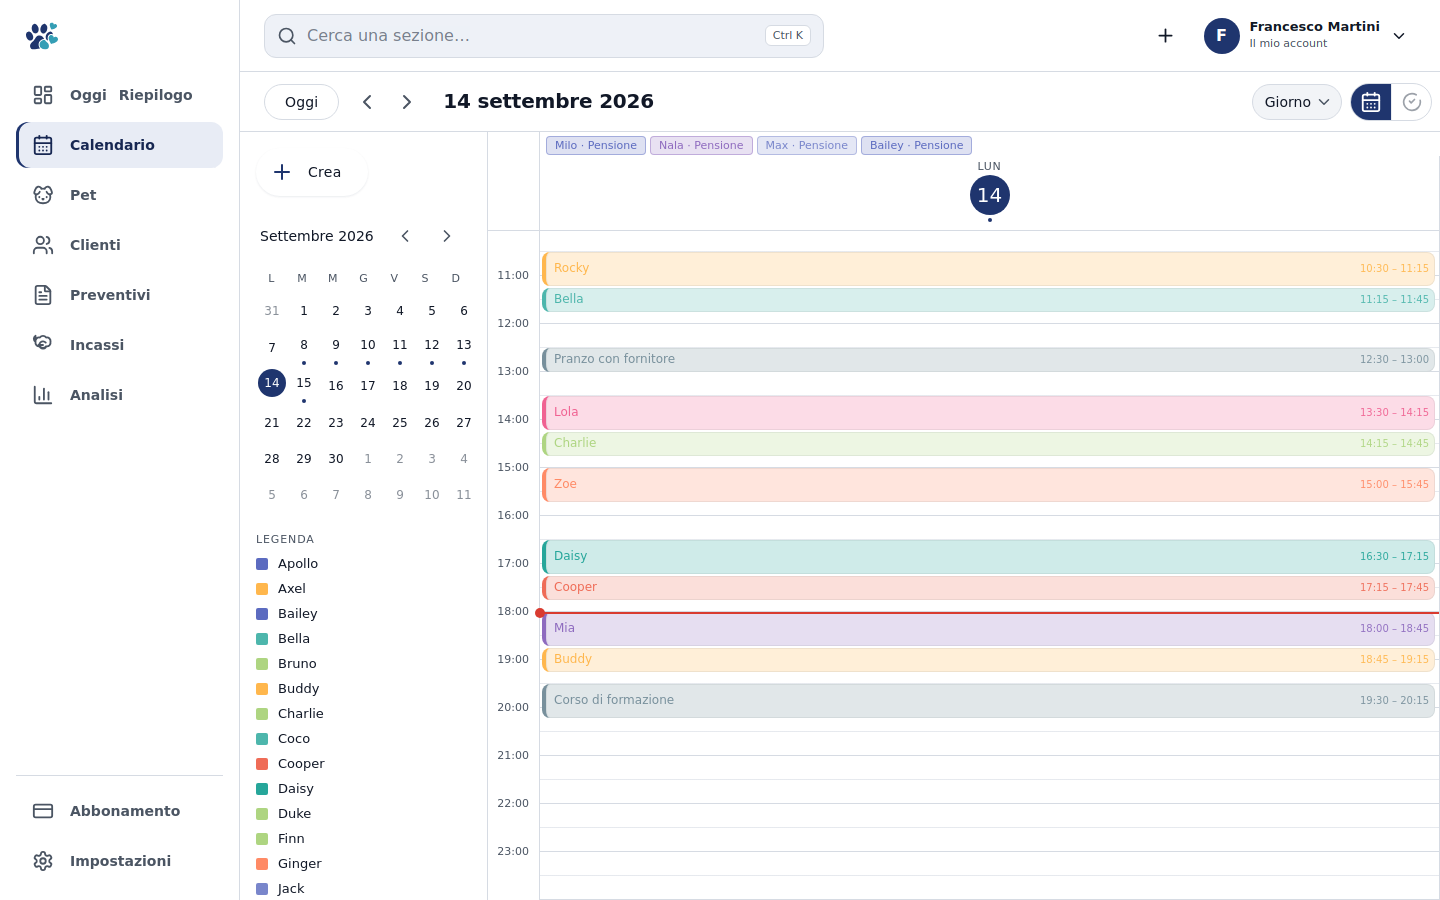Open the Milo Pensione all-day event

tap(596, 145)
